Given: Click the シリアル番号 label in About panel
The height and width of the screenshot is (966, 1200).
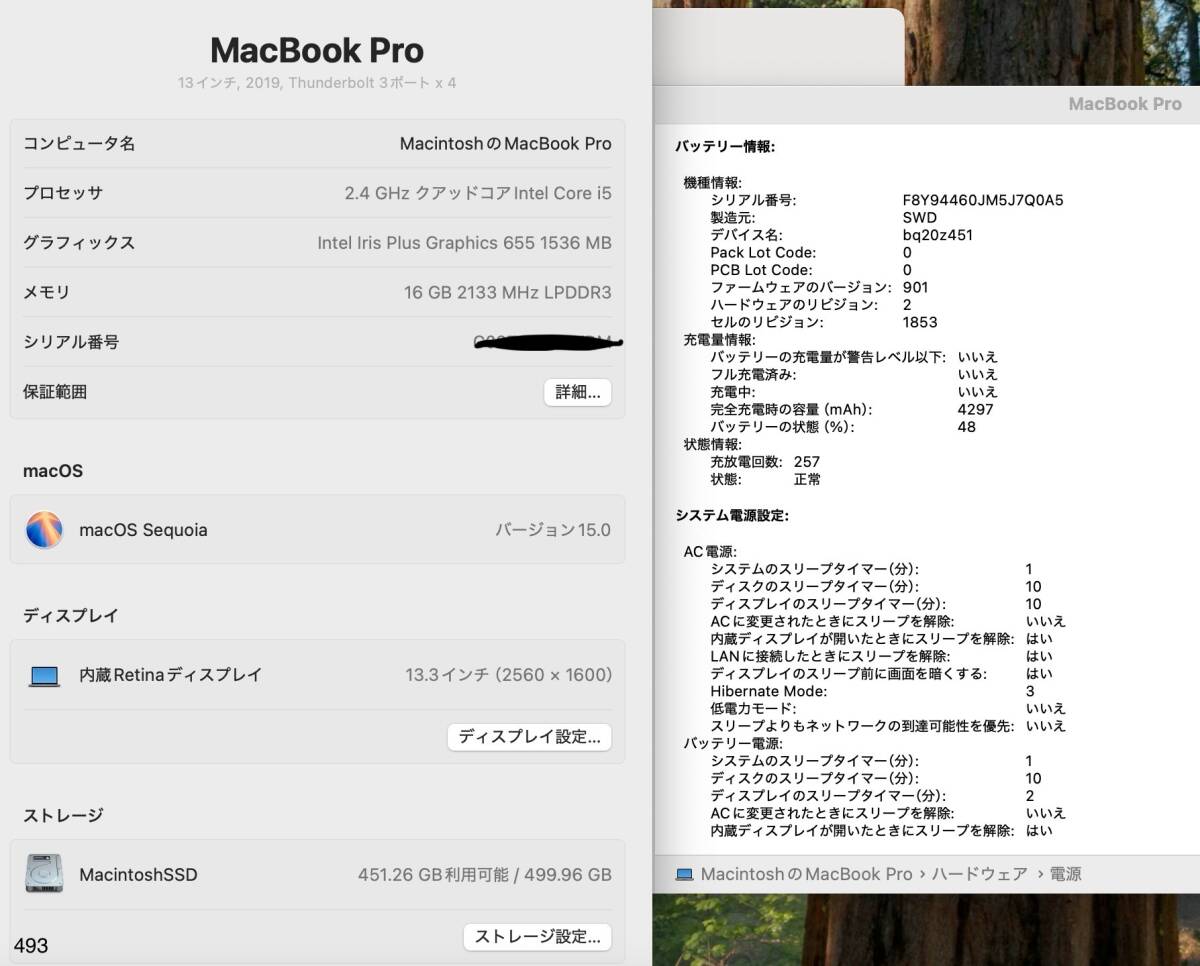Looking at the screenshot, I should click(71, 342).
